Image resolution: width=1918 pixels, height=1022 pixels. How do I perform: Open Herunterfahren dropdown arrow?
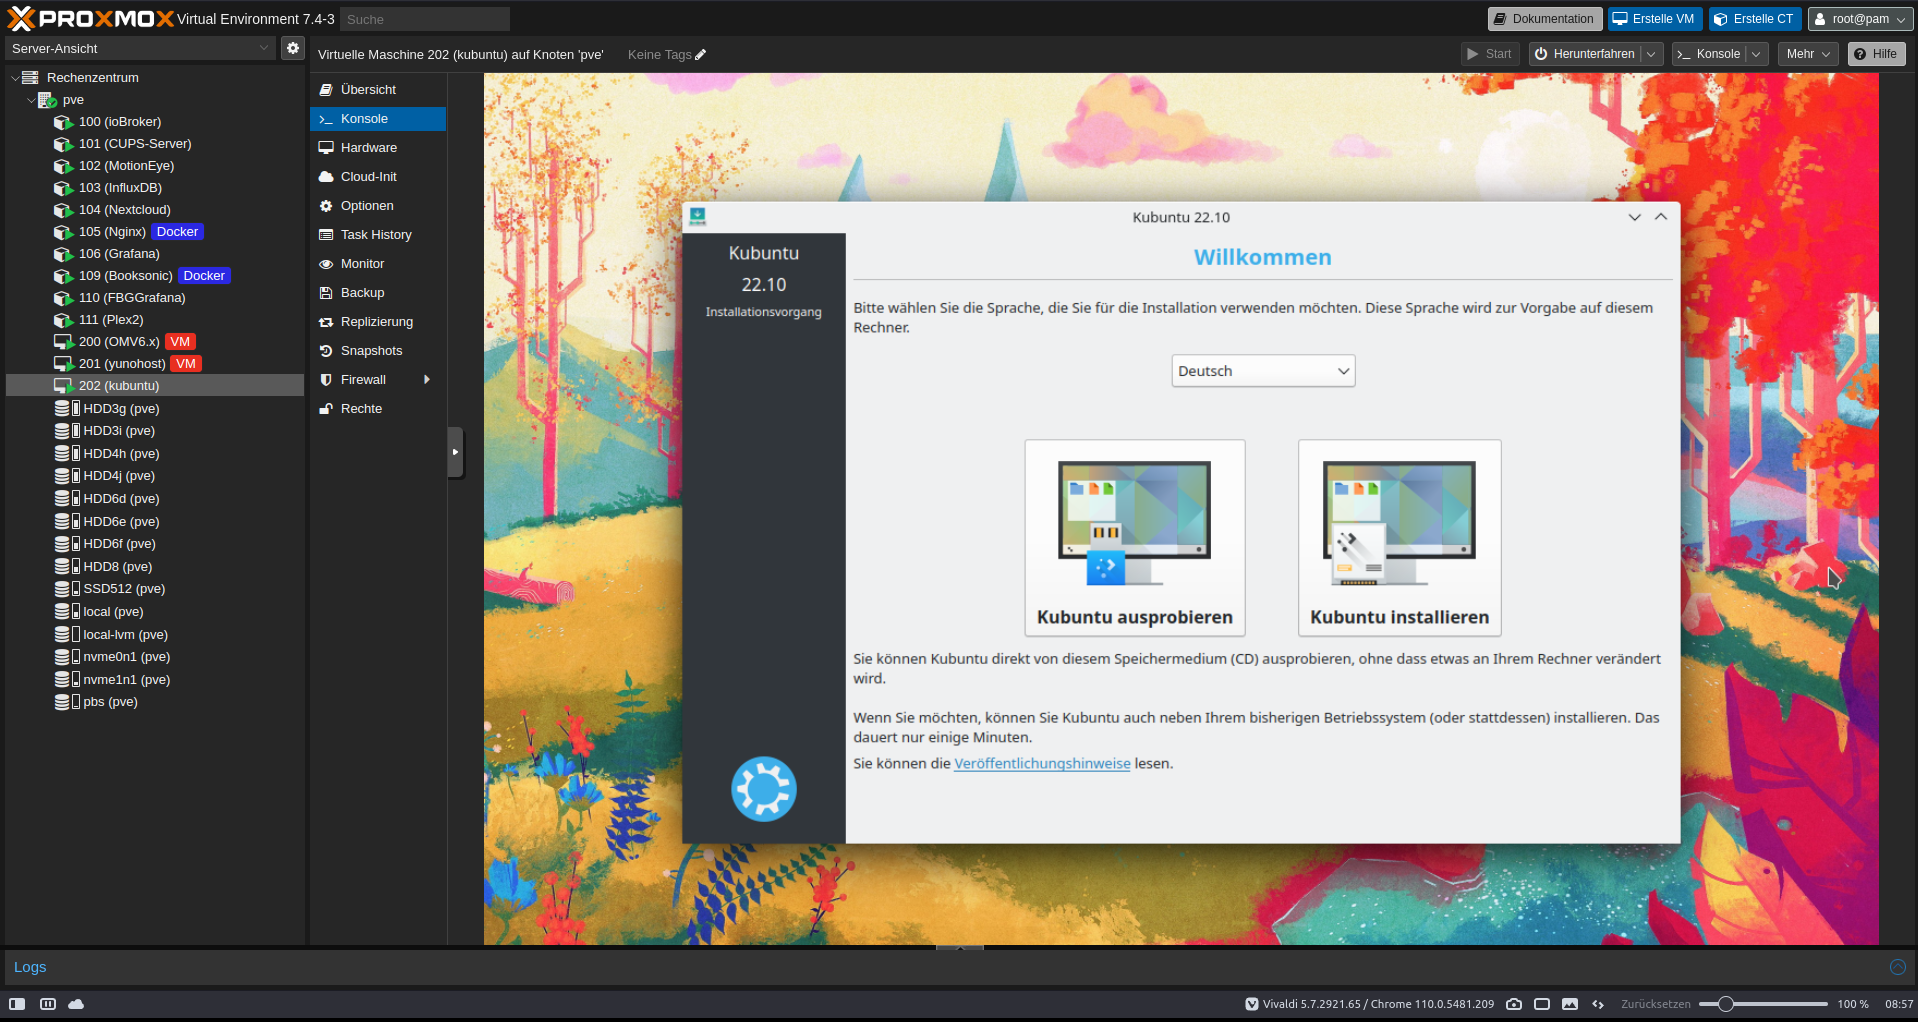pos(1651,54)
